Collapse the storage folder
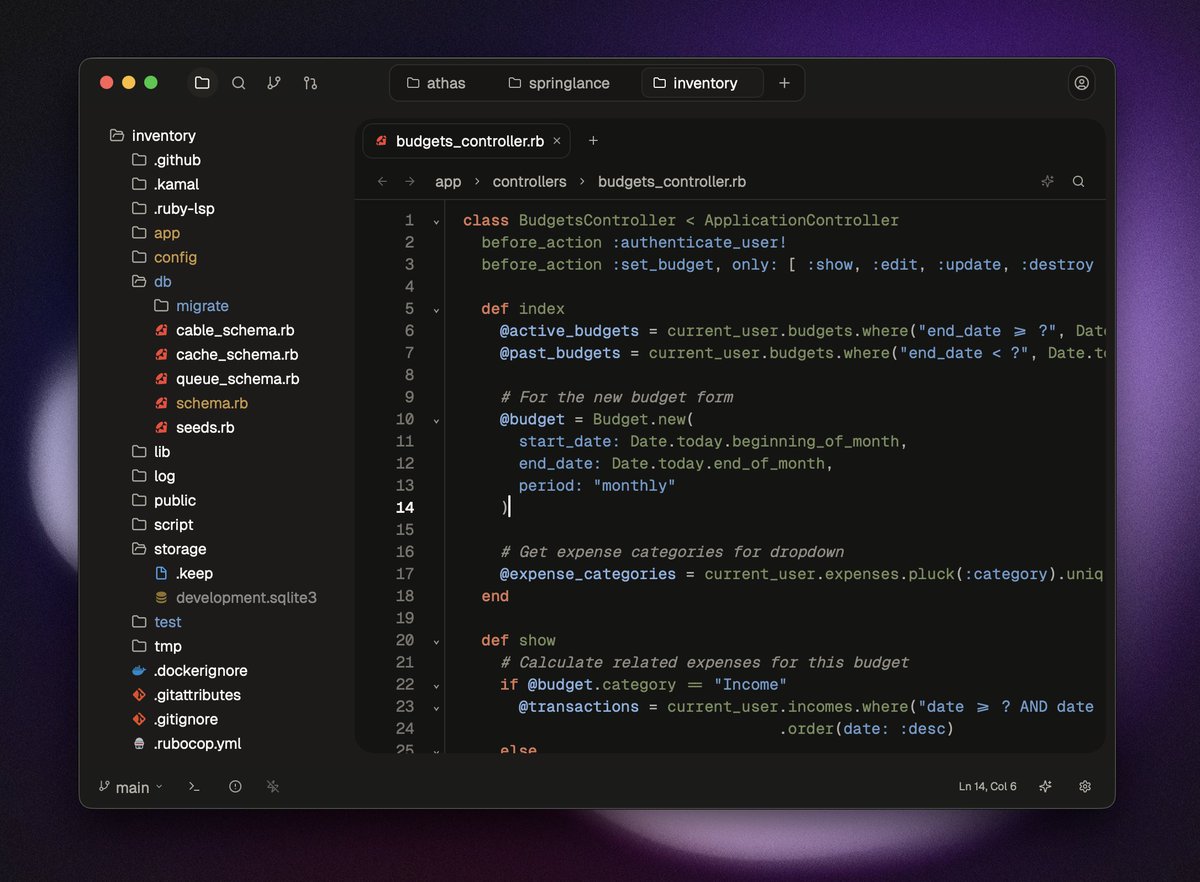The height and width of the screenshot is (882, 1200). (x=169, y=549)
